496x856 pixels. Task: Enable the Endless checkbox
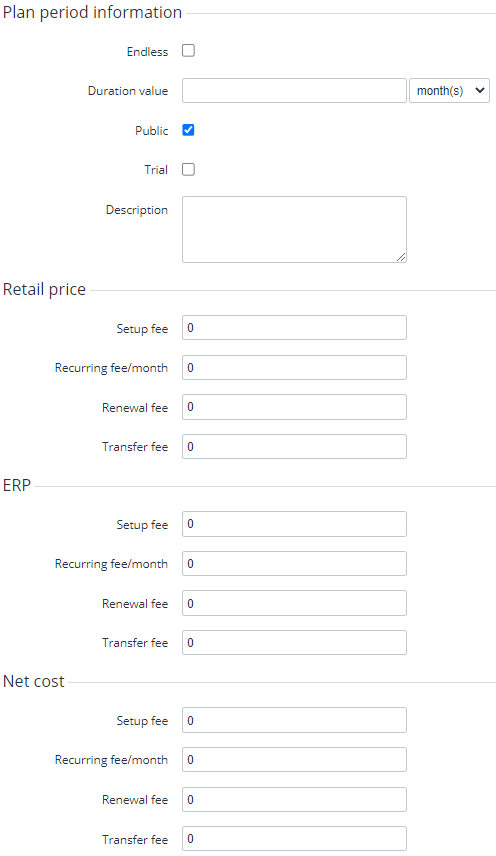(188, 51)
